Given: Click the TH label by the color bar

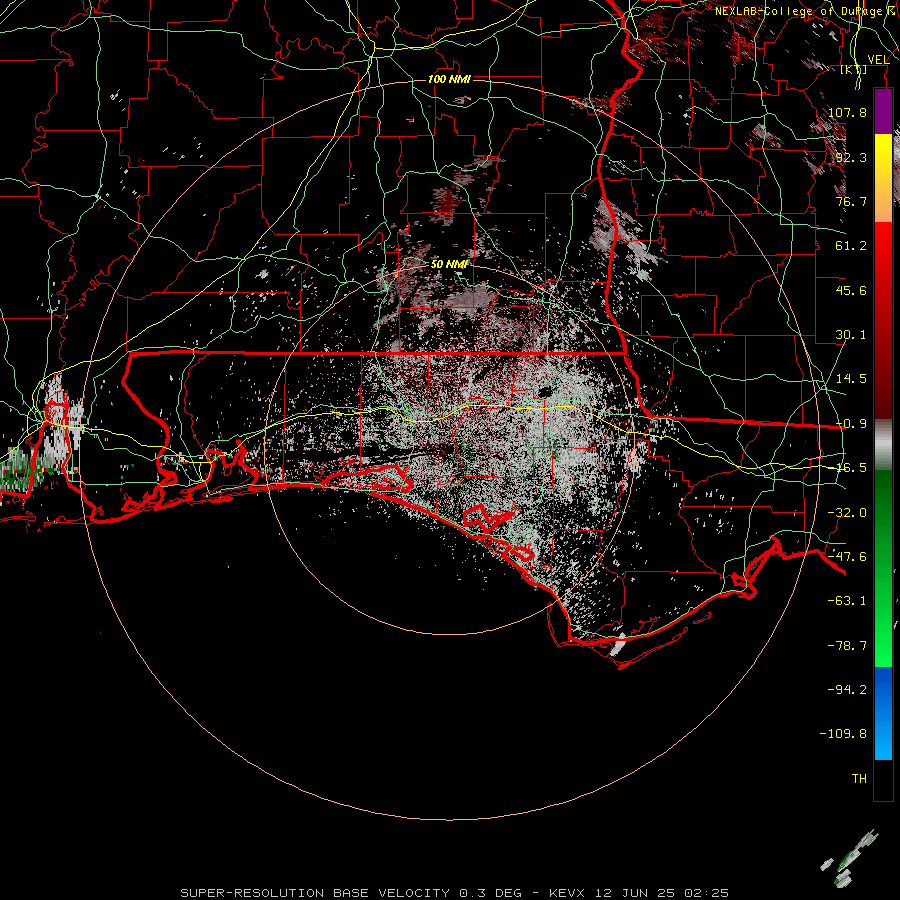Looking at the screenshot, I should click(x=859, y=779).
